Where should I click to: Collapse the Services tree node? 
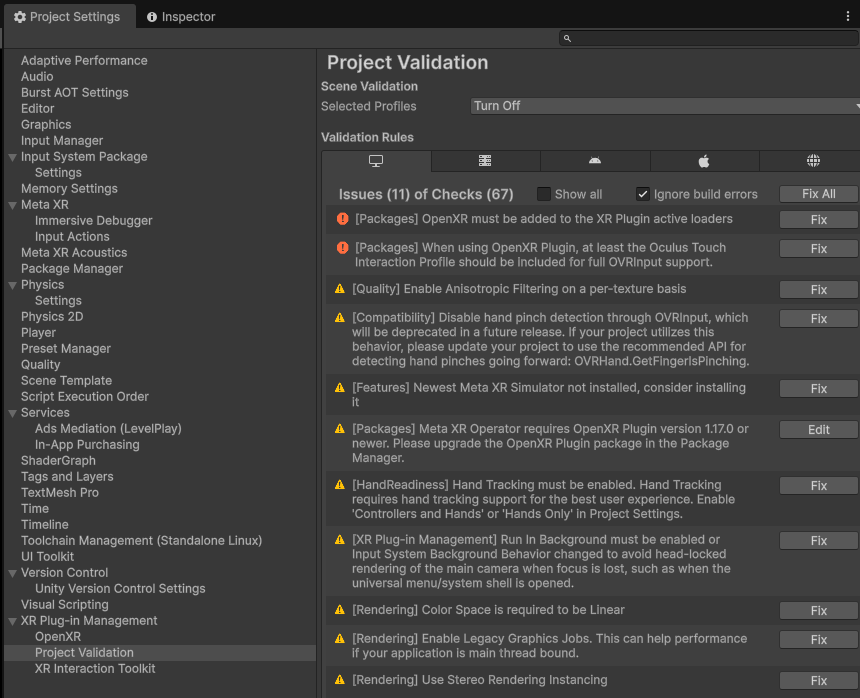[x=12, y=413]
